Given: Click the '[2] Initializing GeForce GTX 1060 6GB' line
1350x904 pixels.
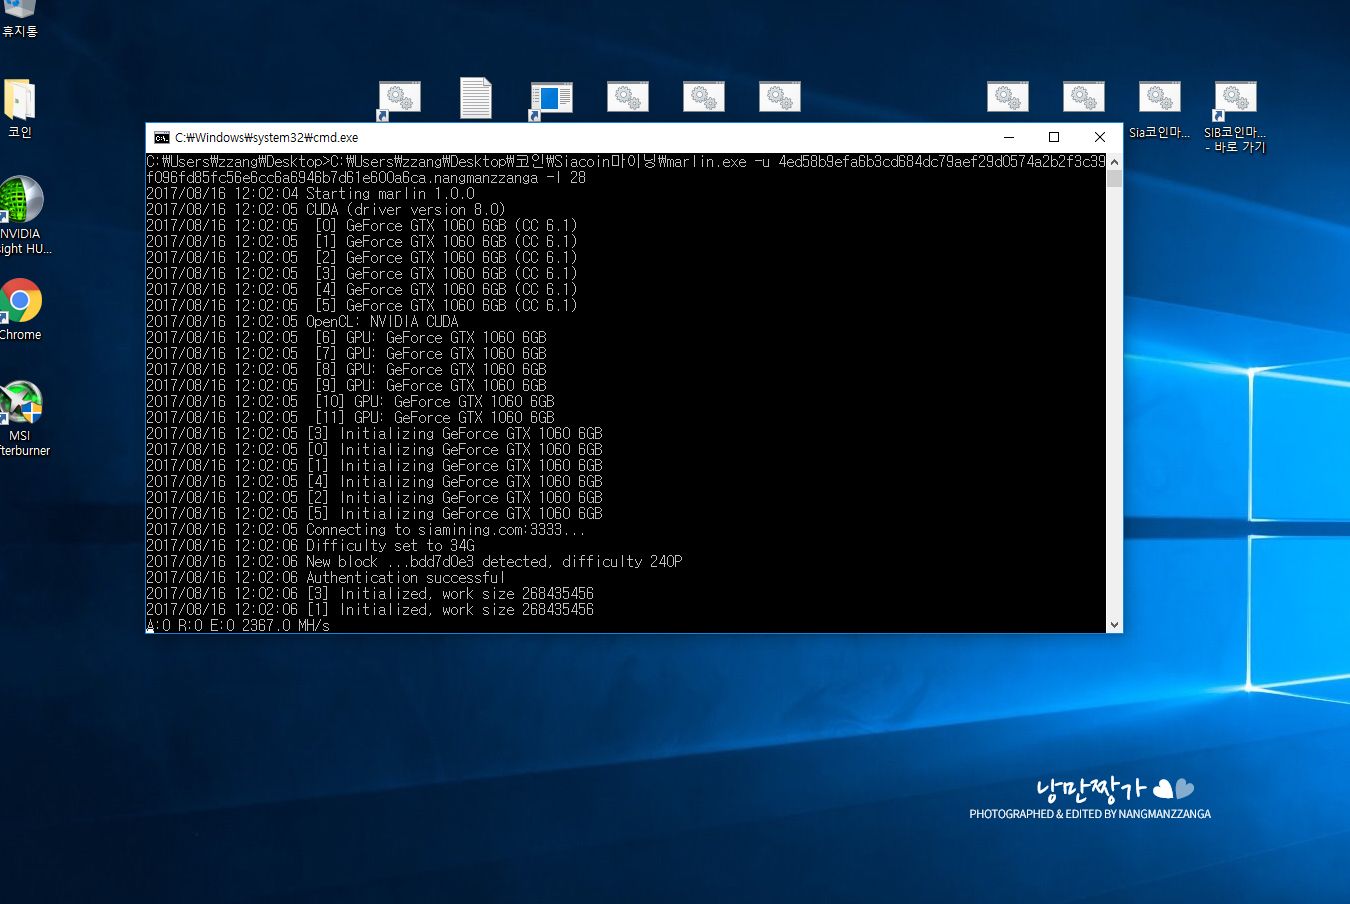Looking at the screenshot, I should pos(374,498).
